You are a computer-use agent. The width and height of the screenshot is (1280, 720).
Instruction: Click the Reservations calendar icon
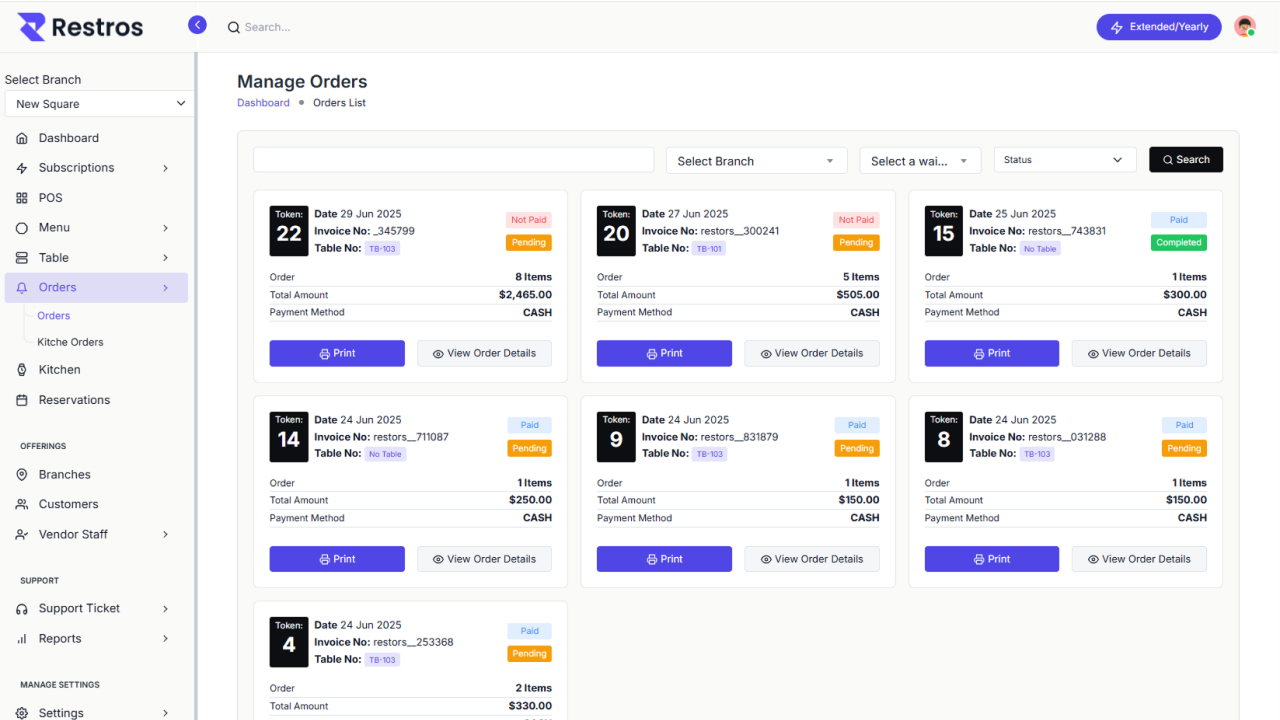point(22,399)
